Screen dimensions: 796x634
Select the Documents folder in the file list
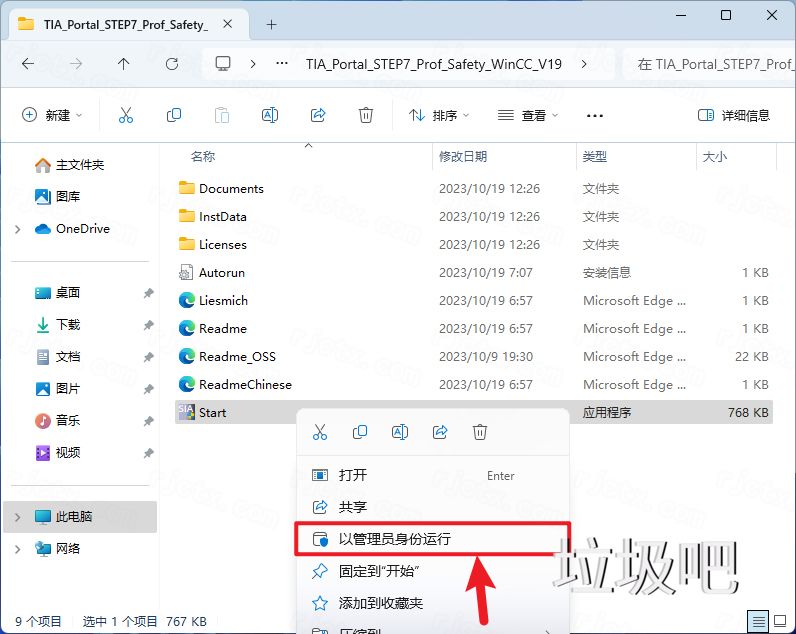pos(221,189)
